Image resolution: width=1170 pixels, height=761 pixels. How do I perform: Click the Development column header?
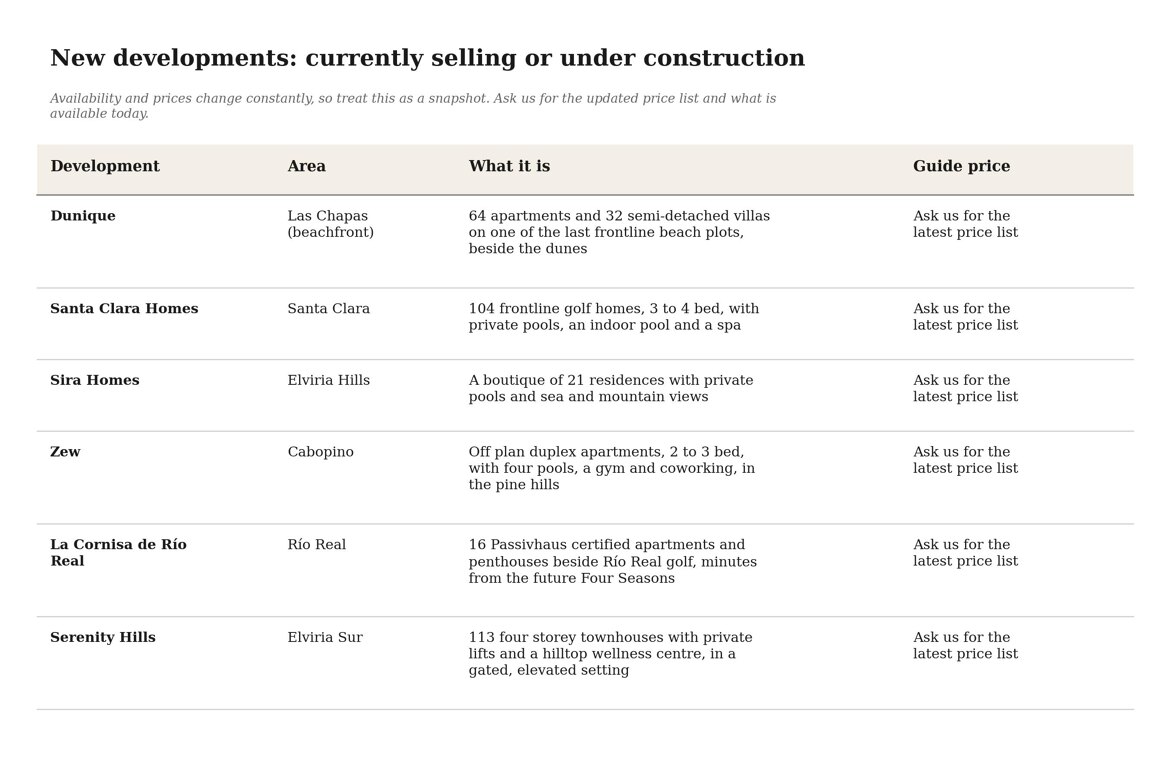(x=105, y=166)
